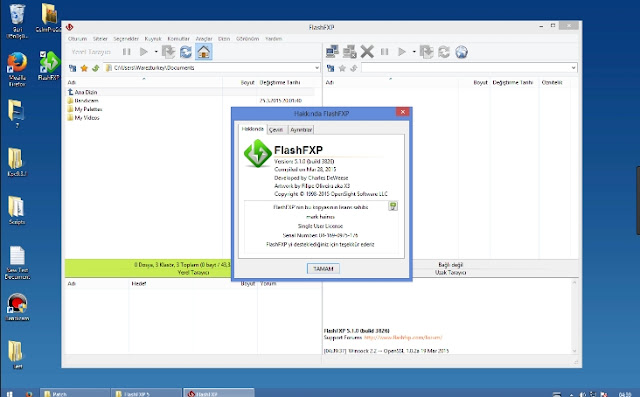This screenshot has height=397, width=640.
Task: Click the Patch taskbar button
Action: 75,393
